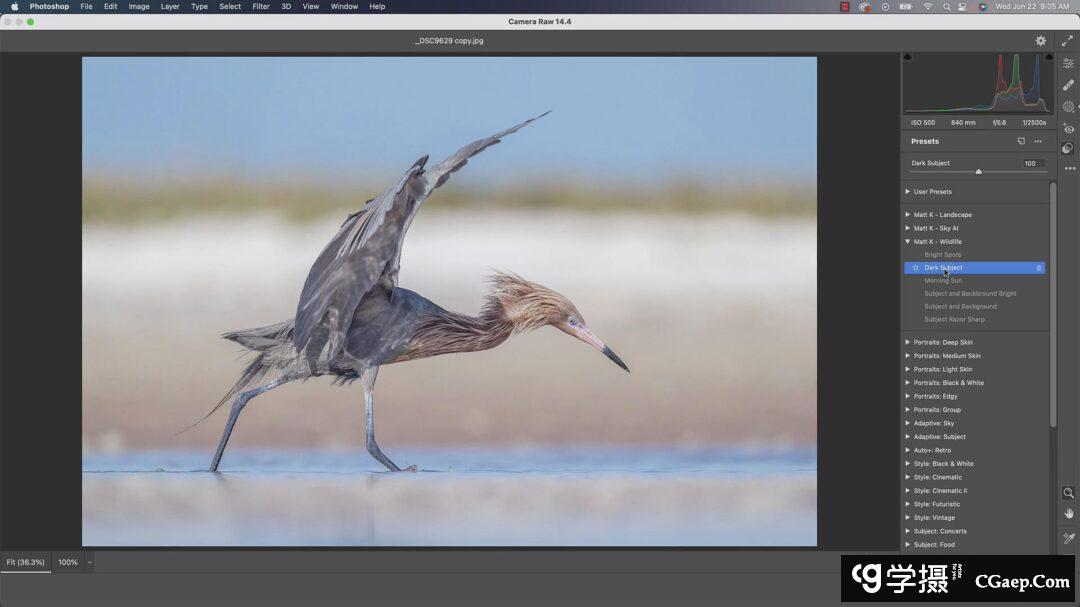1080x607 pixels.
Task: Apply the Morning Sun preset
Action: [x=943, y=281]
